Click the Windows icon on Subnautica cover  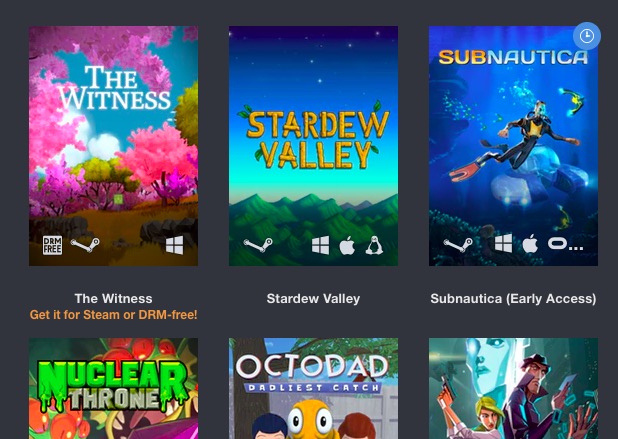pos(504,244)
